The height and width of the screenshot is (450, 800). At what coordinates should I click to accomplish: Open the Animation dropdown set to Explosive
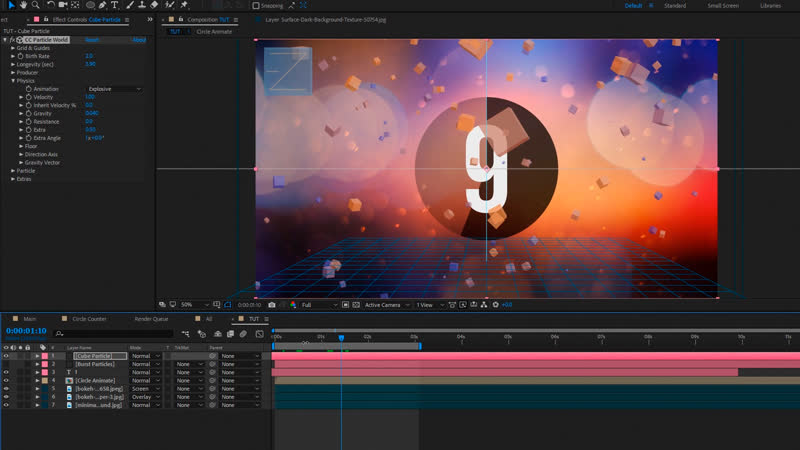pyautogui.click(x=114, y=88)
